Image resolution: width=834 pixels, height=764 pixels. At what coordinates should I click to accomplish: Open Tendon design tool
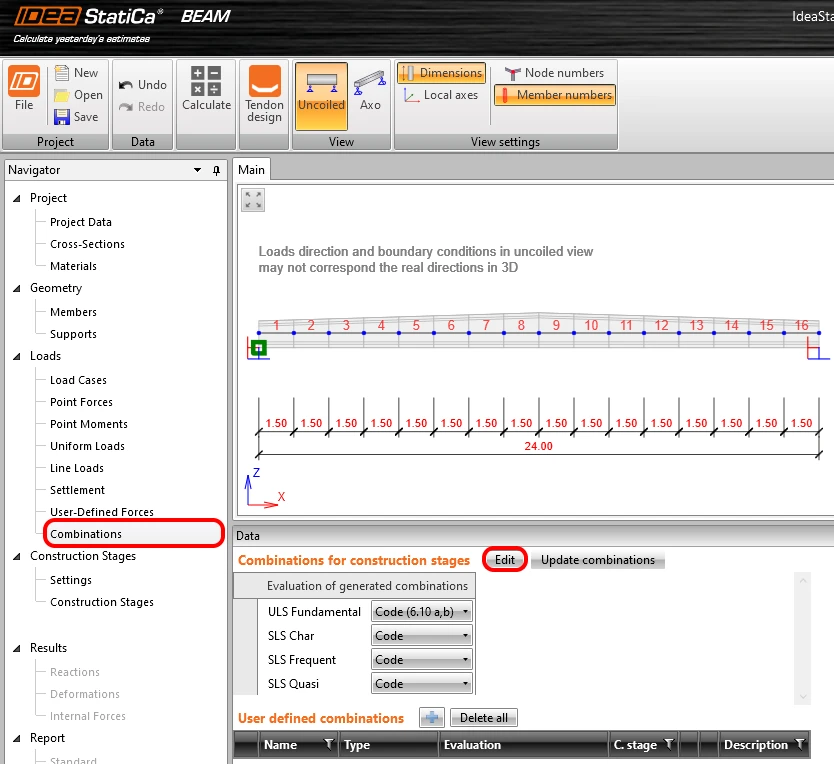(x=264, y=81)
